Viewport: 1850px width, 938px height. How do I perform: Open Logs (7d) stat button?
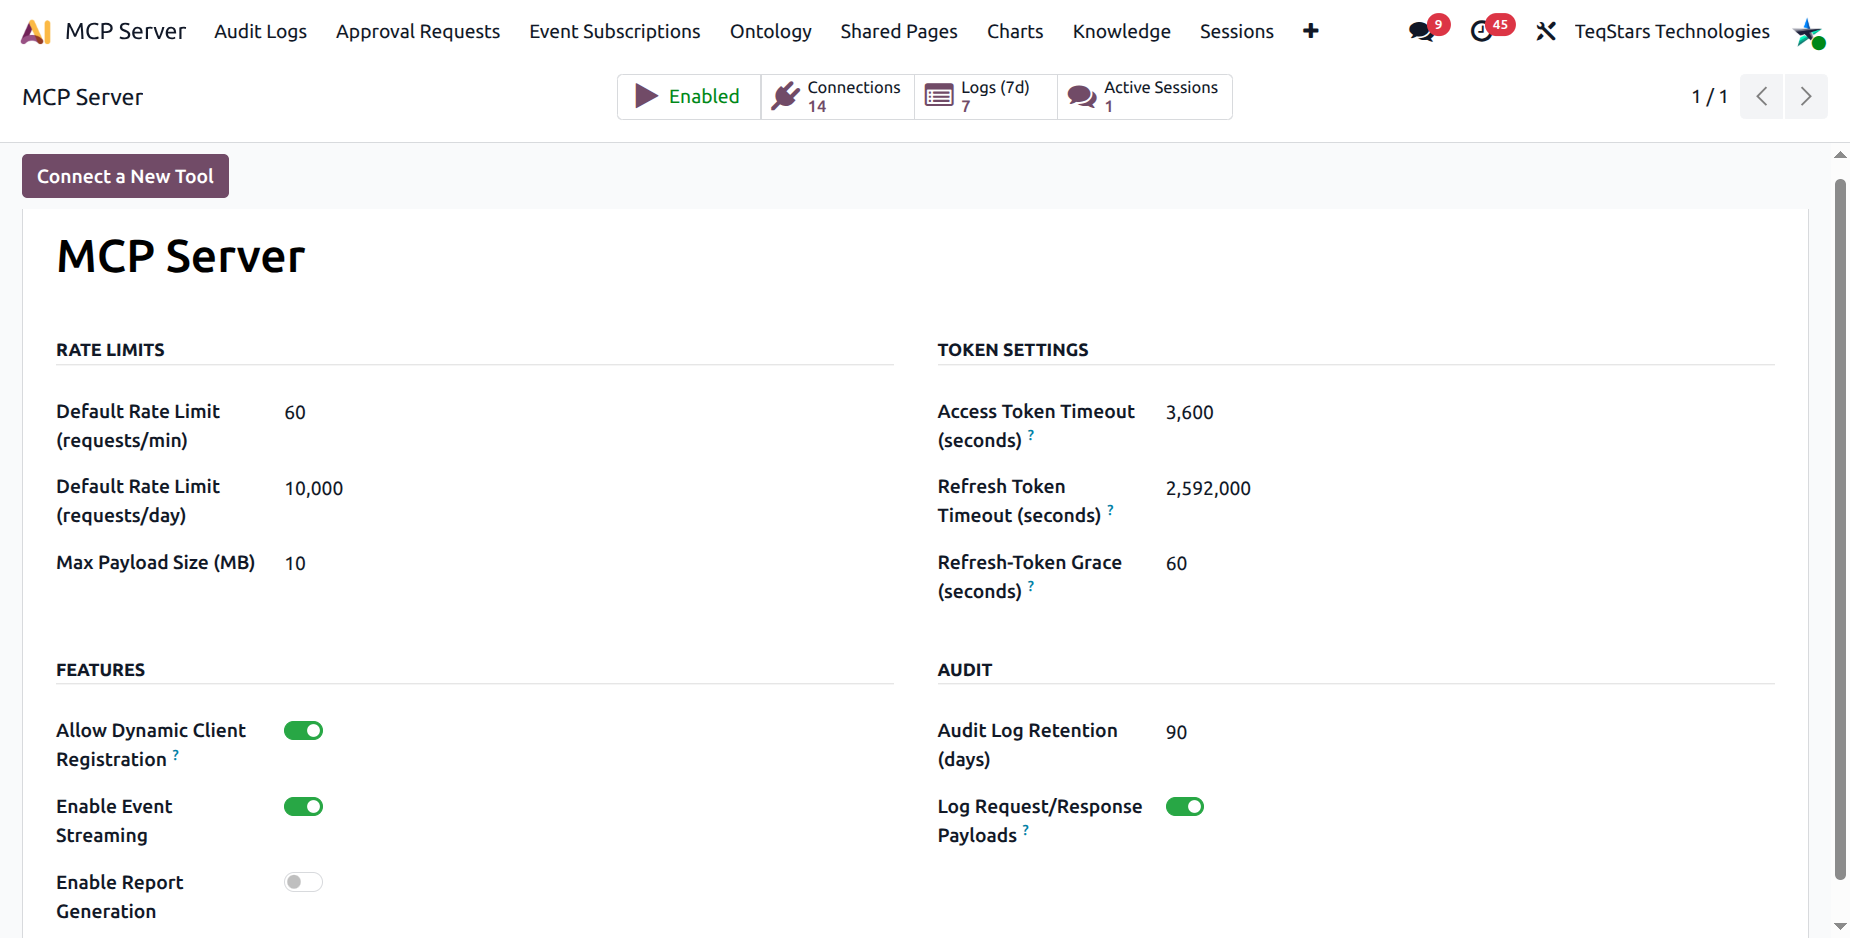(x=986, y=97)
